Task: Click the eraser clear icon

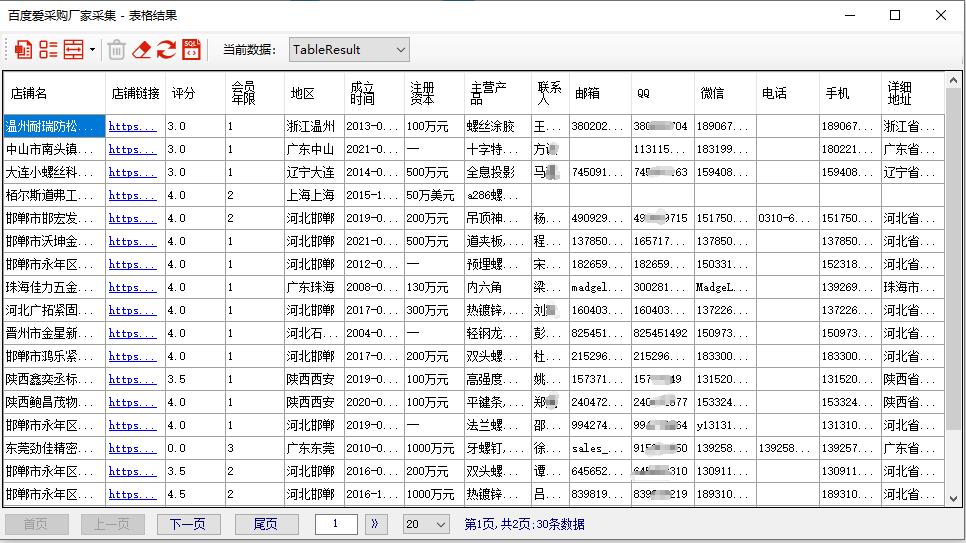Action: pos(141,49)
